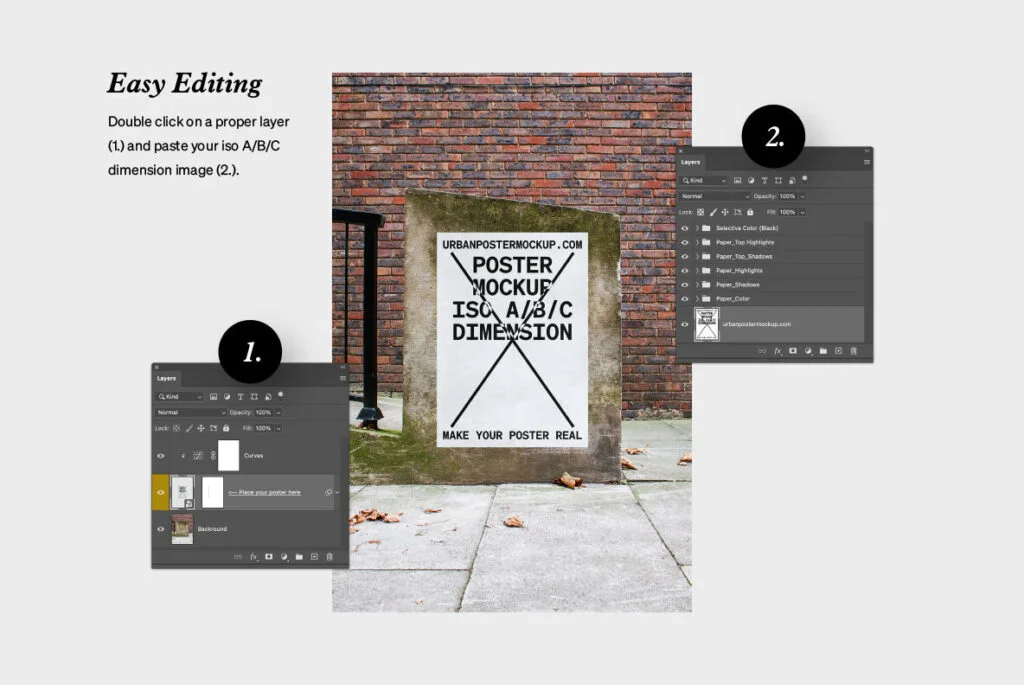Screen dimensions: 1024x685
Task: Click the trash icon in the Curves layers panel
Action: click(329, 556)
